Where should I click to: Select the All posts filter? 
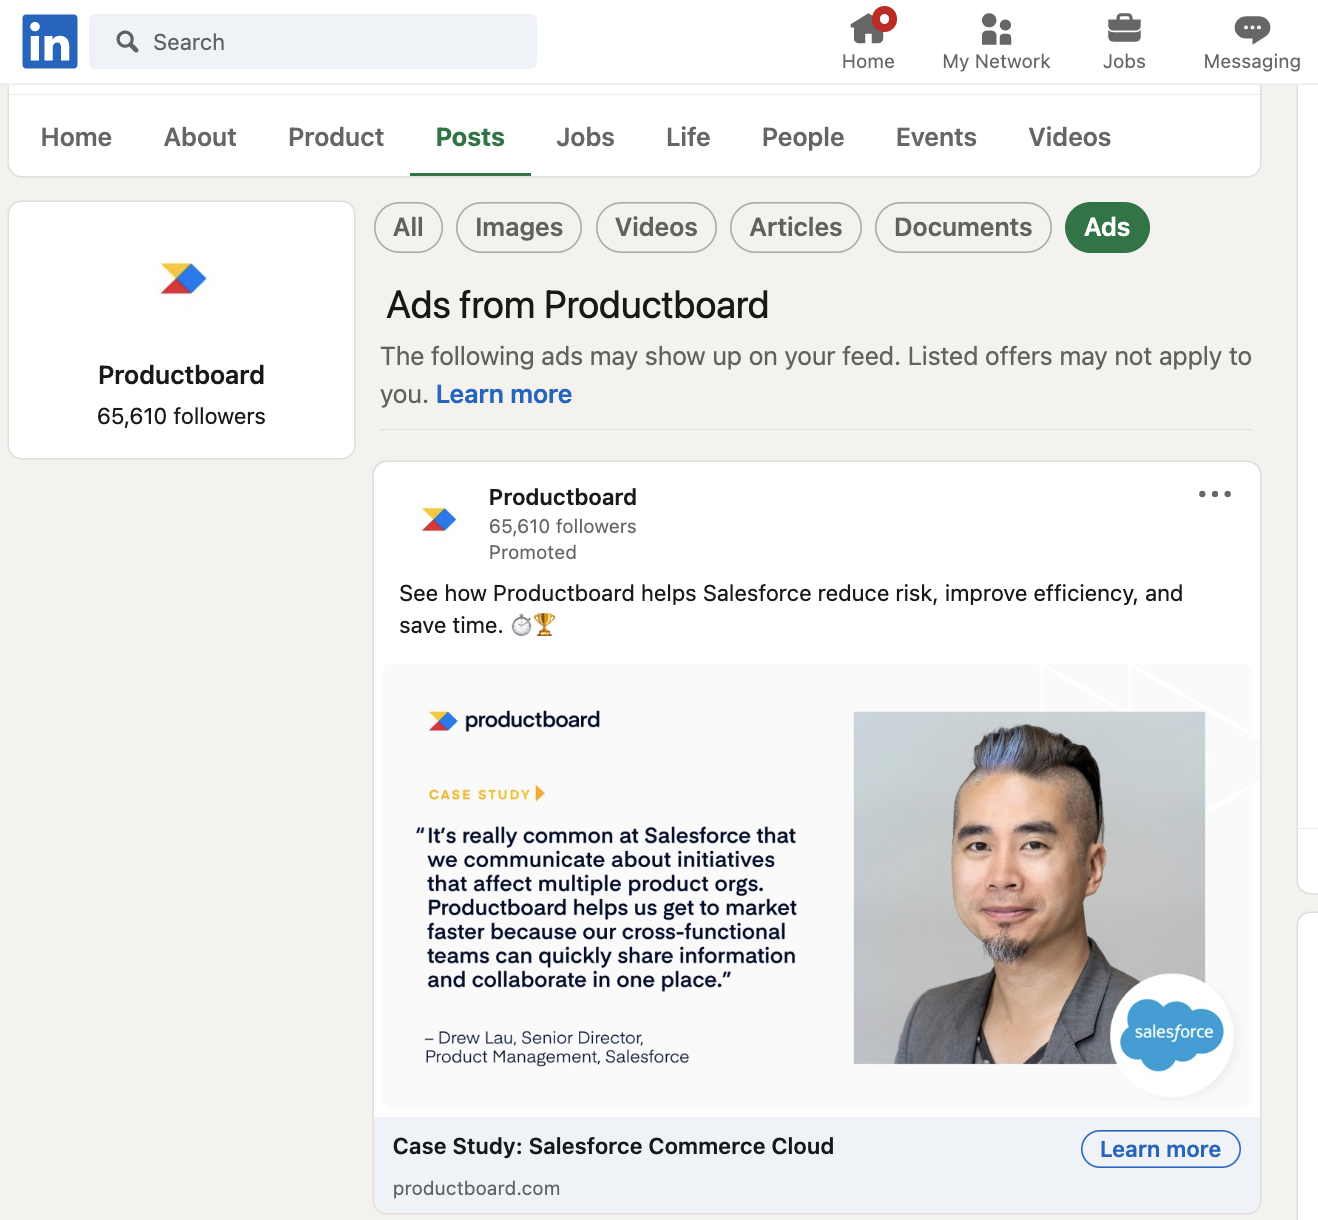(x=408, y=228)
